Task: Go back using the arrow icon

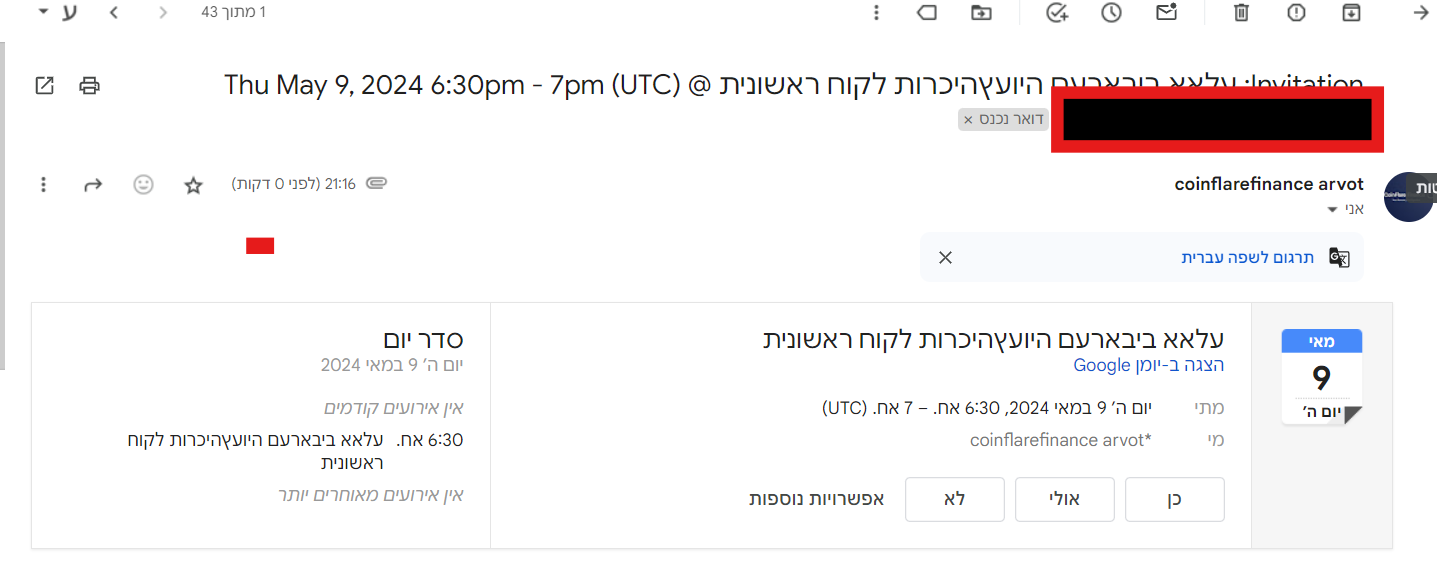Action: coord(1421,13)
